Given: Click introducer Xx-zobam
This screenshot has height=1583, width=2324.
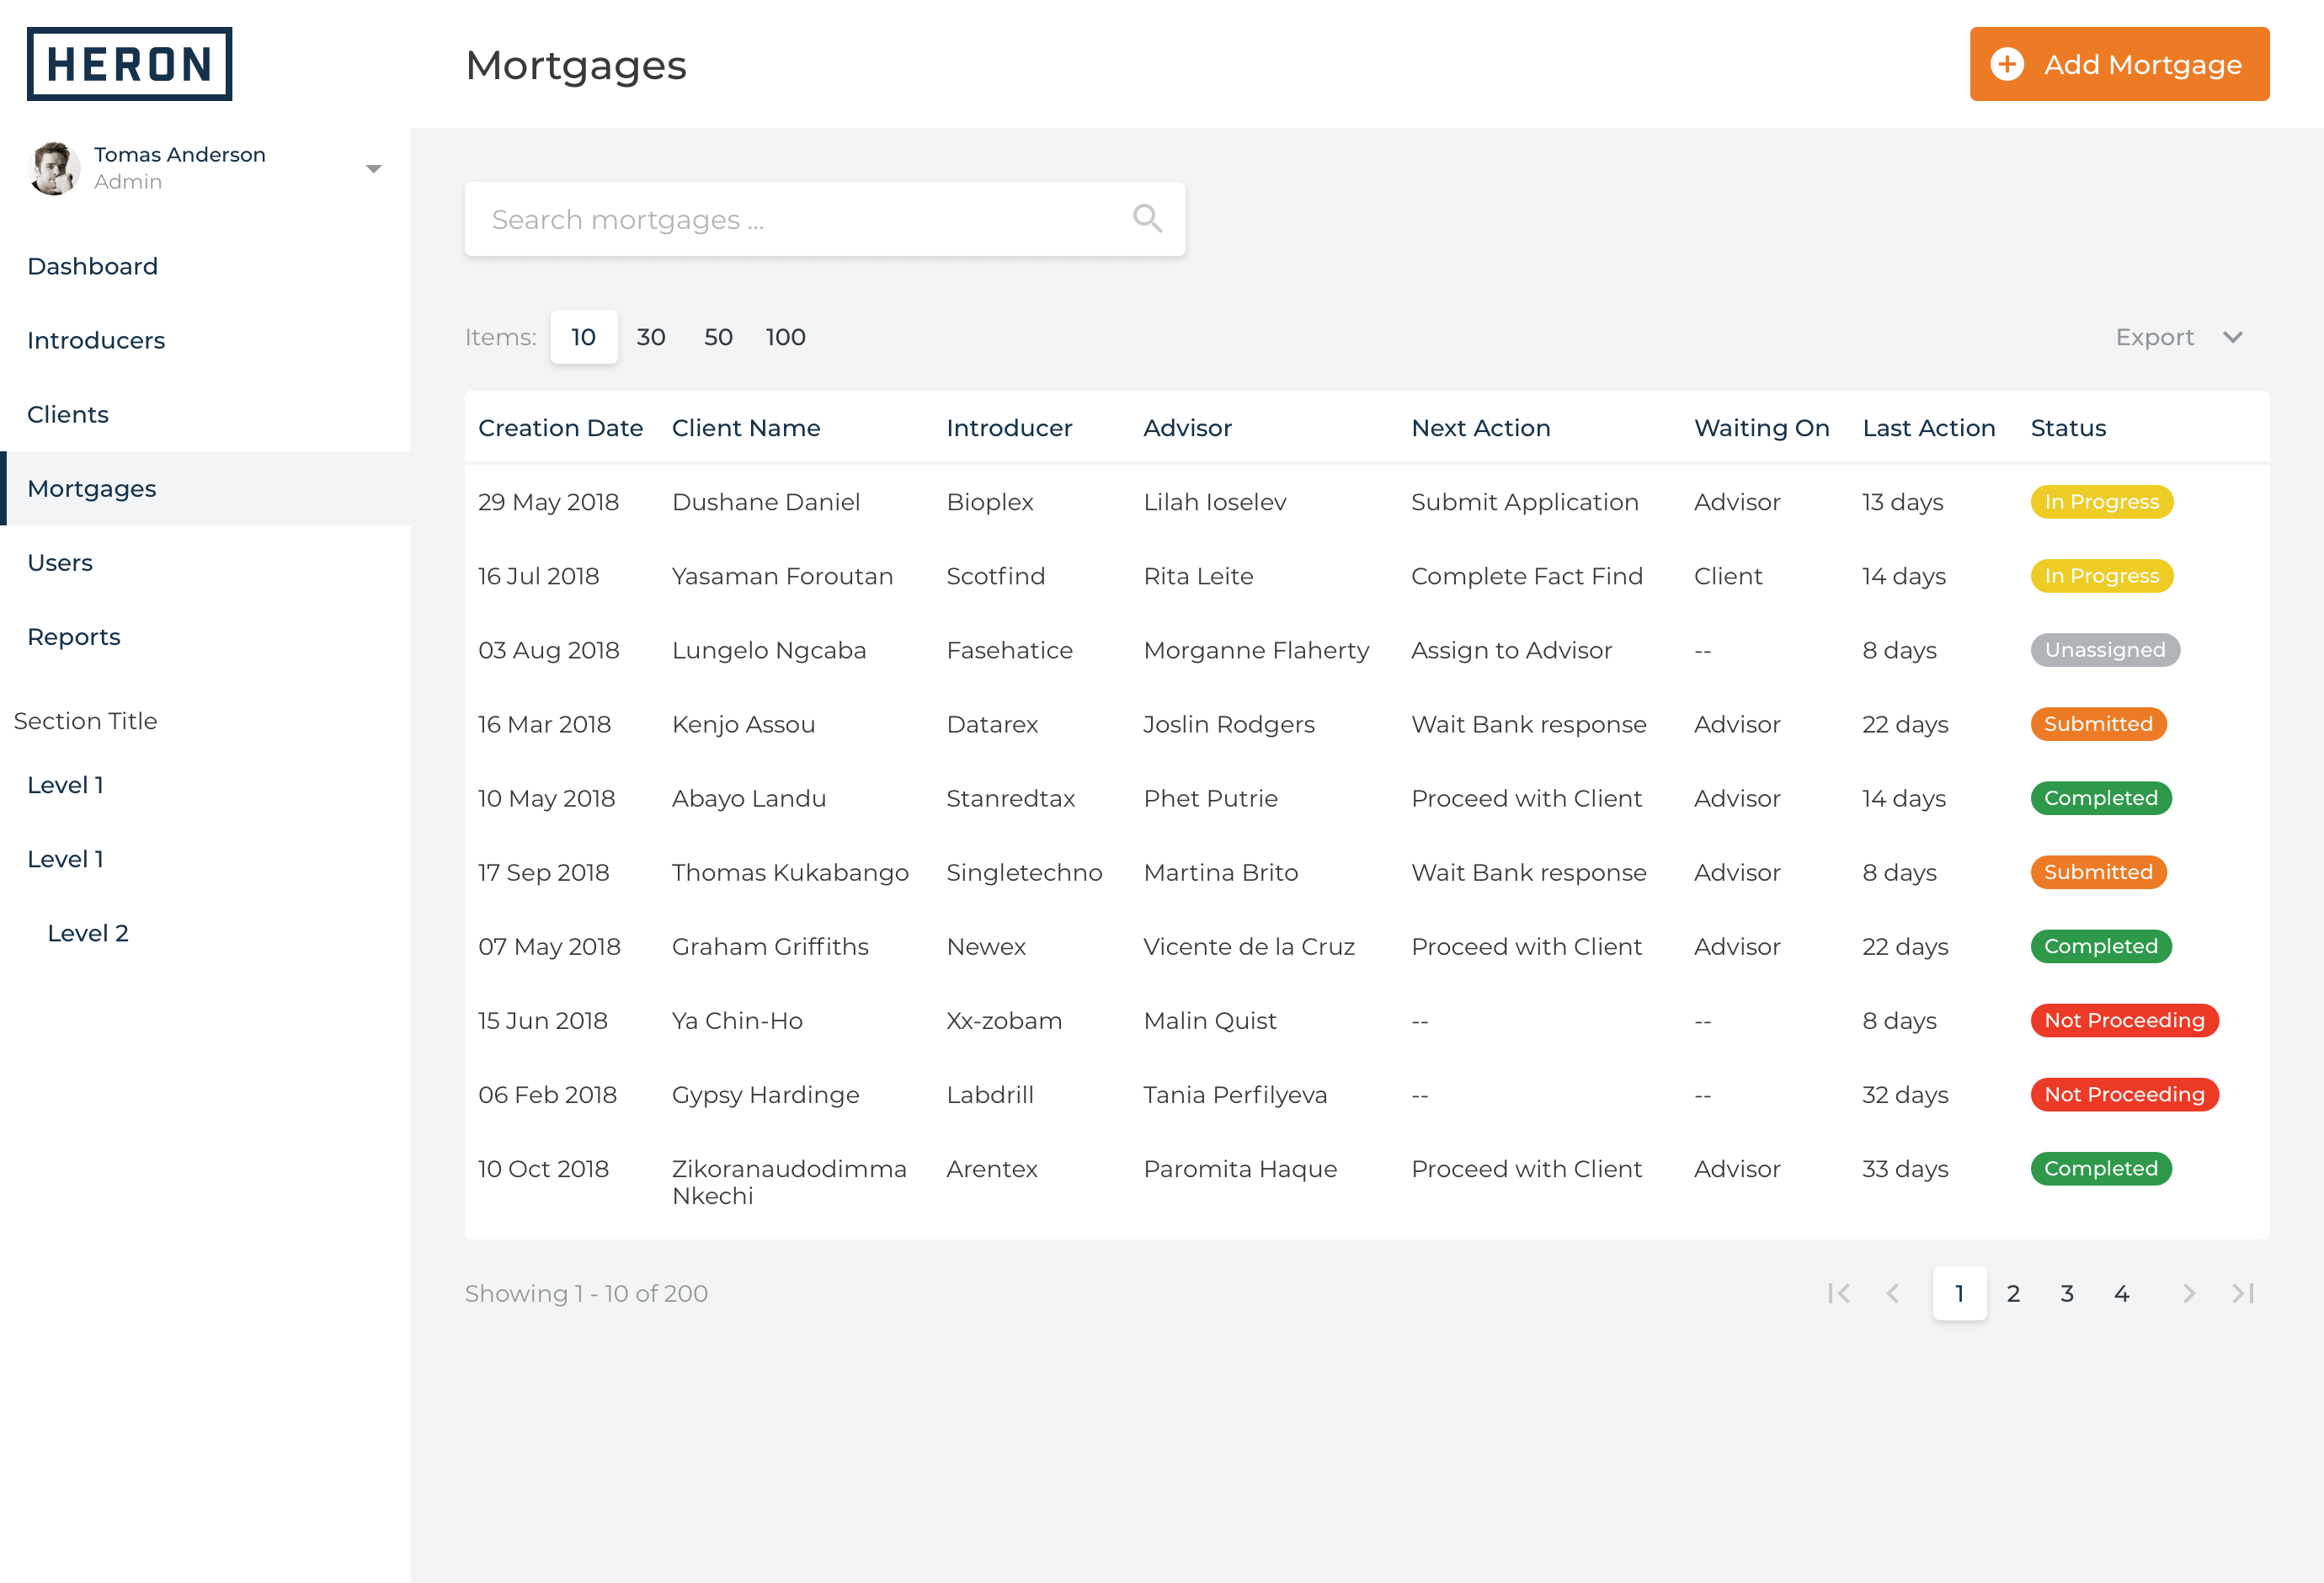Looking at the screenshot, I should click(1004, 1020).
